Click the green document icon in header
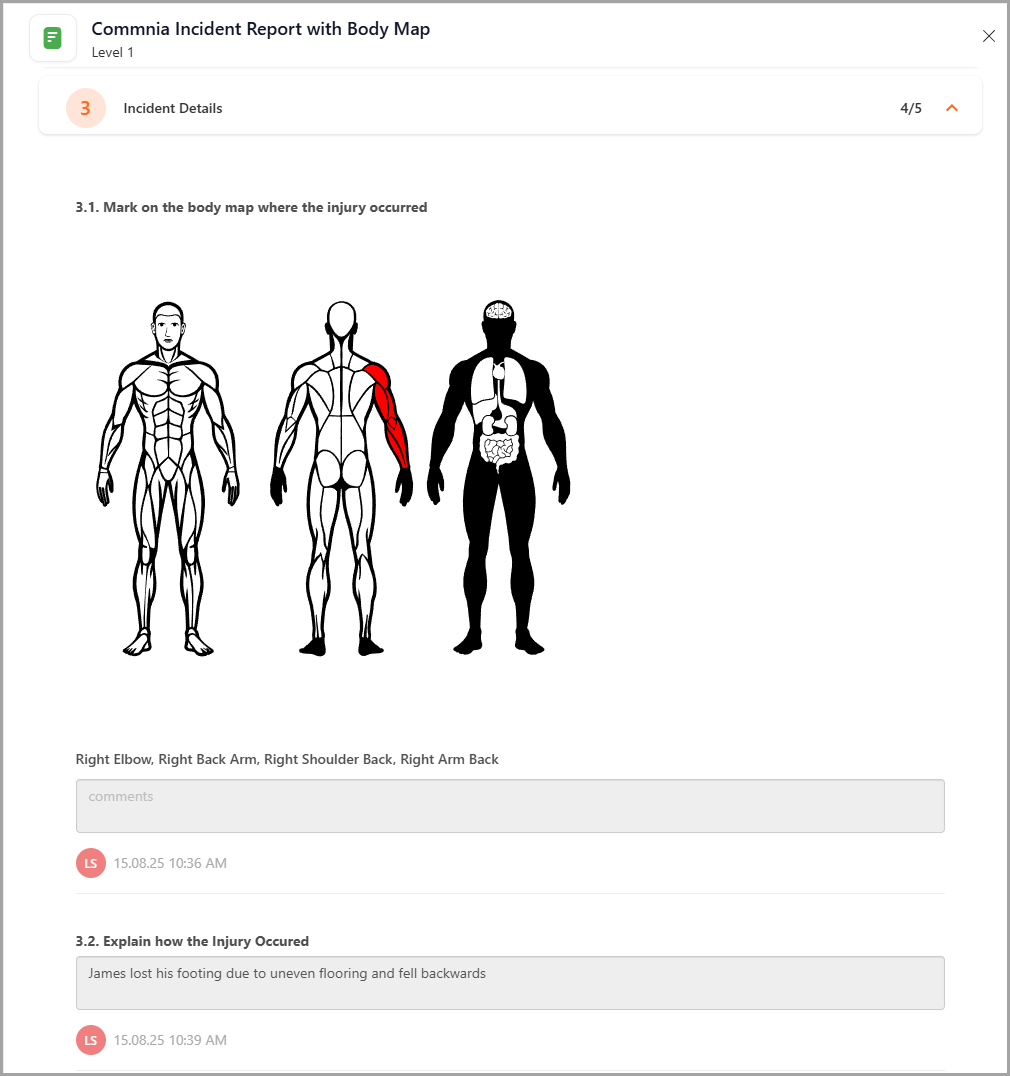The image size is (1010, 1076). (x=53, y=38)
